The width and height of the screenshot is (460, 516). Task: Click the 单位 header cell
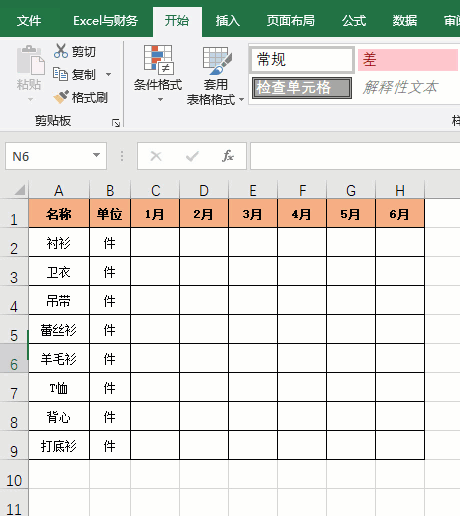coord(110,213)
